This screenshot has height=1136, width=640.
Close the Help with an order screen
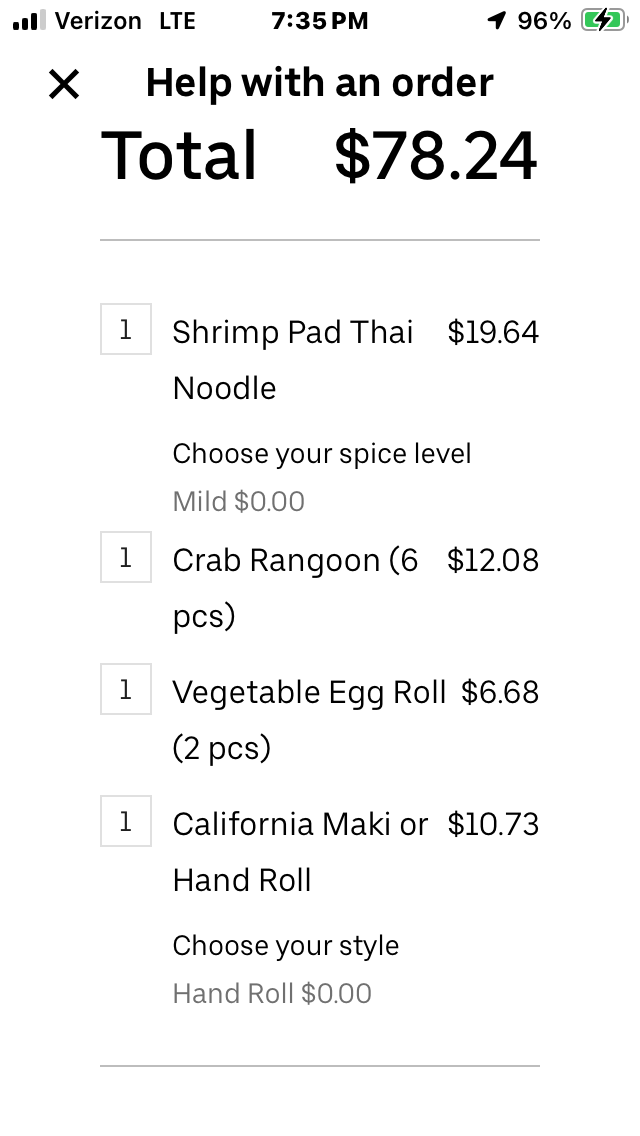[x=64, y=85]
